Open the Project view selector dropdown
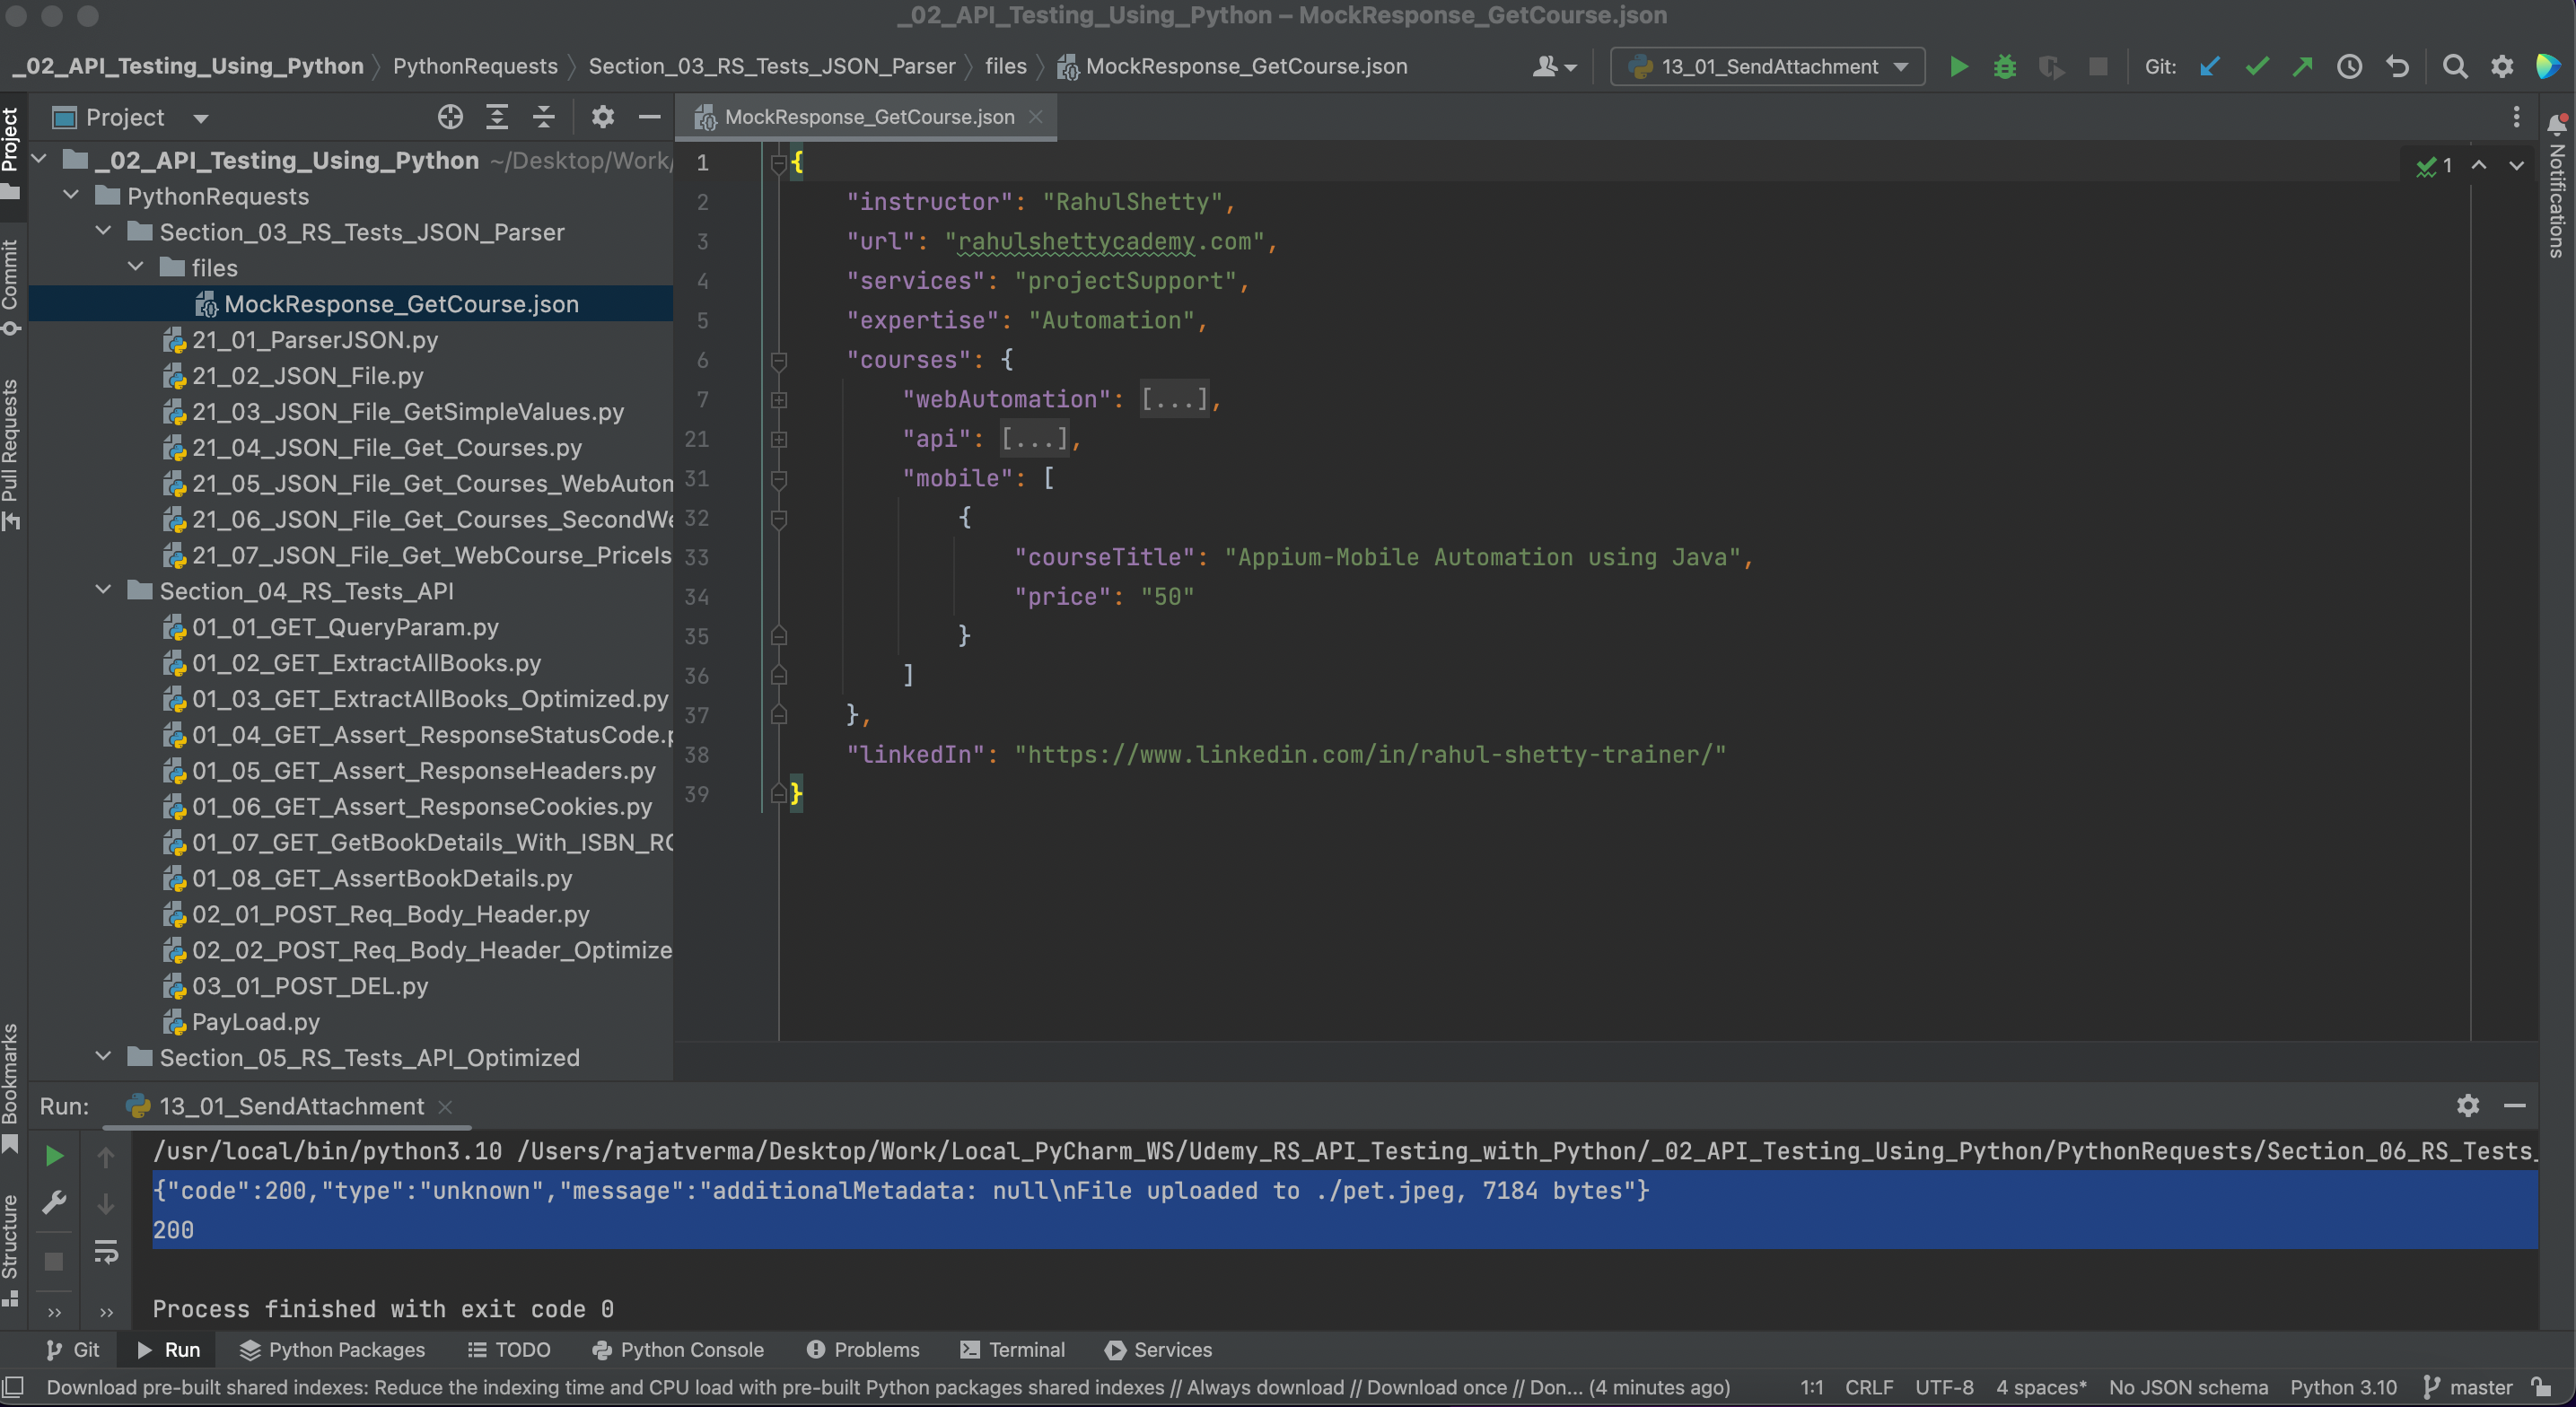Image resolution: width=2576 pixels, height=1407 pixels. (130, 117)
